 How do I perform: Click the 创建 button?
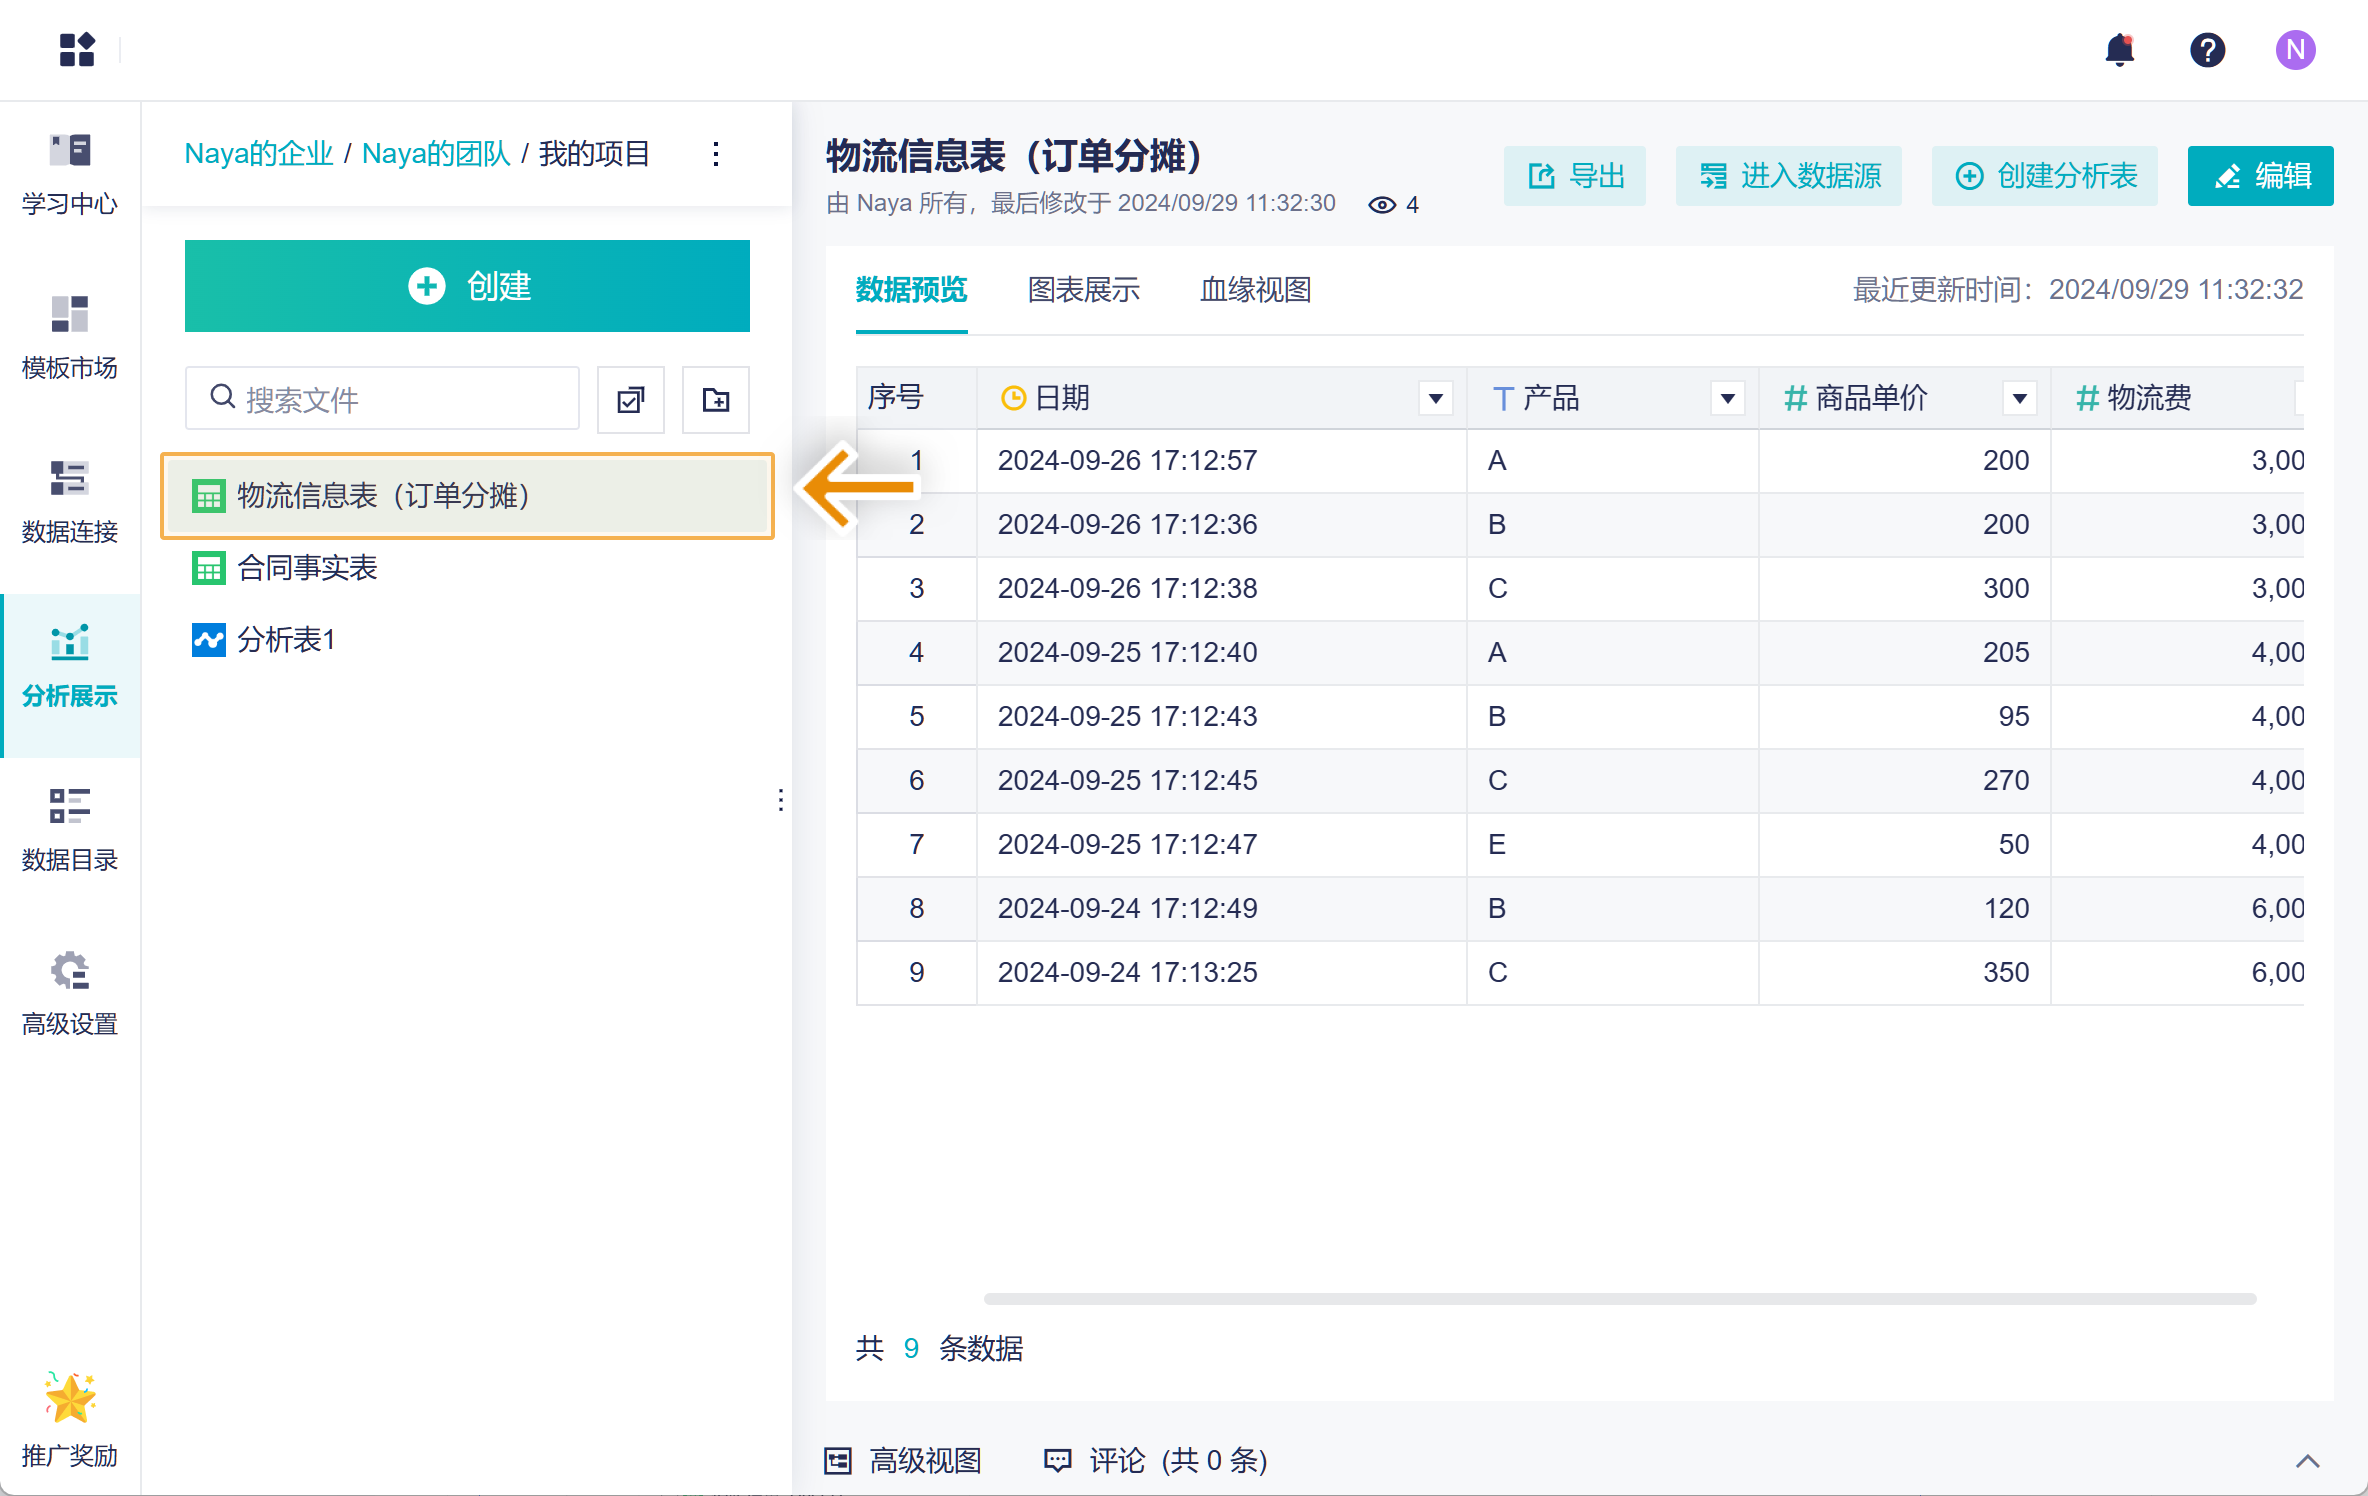(x=467, y=286)
